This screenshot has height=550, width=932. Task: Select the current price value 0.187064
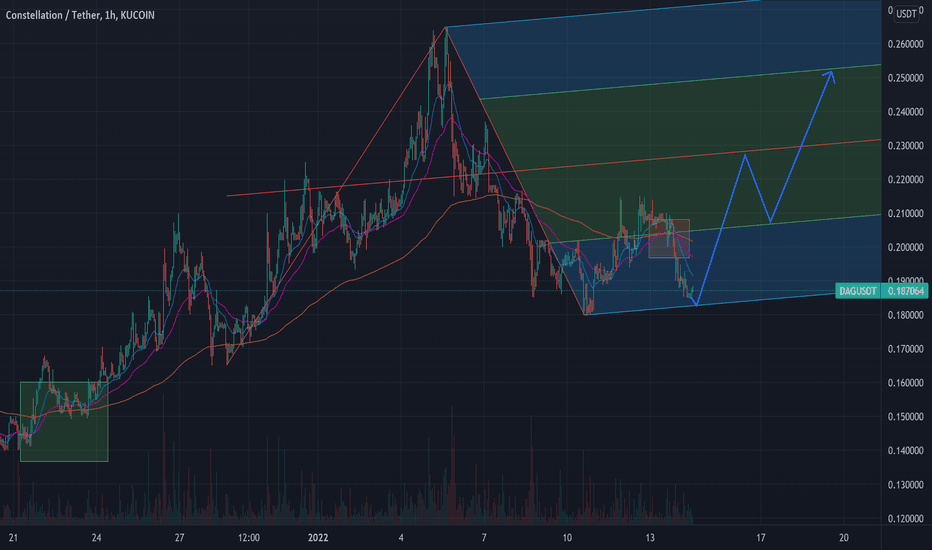(905, 291)
